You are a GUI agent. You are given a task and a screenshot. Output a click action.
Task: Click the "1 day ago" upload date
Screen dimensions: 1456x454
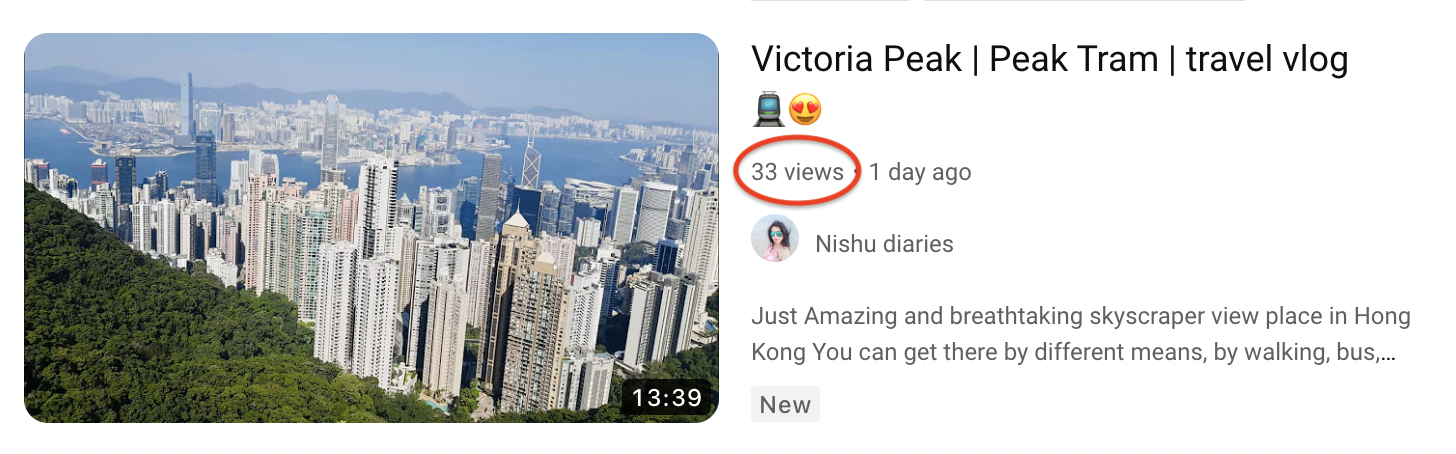[920, 172]
